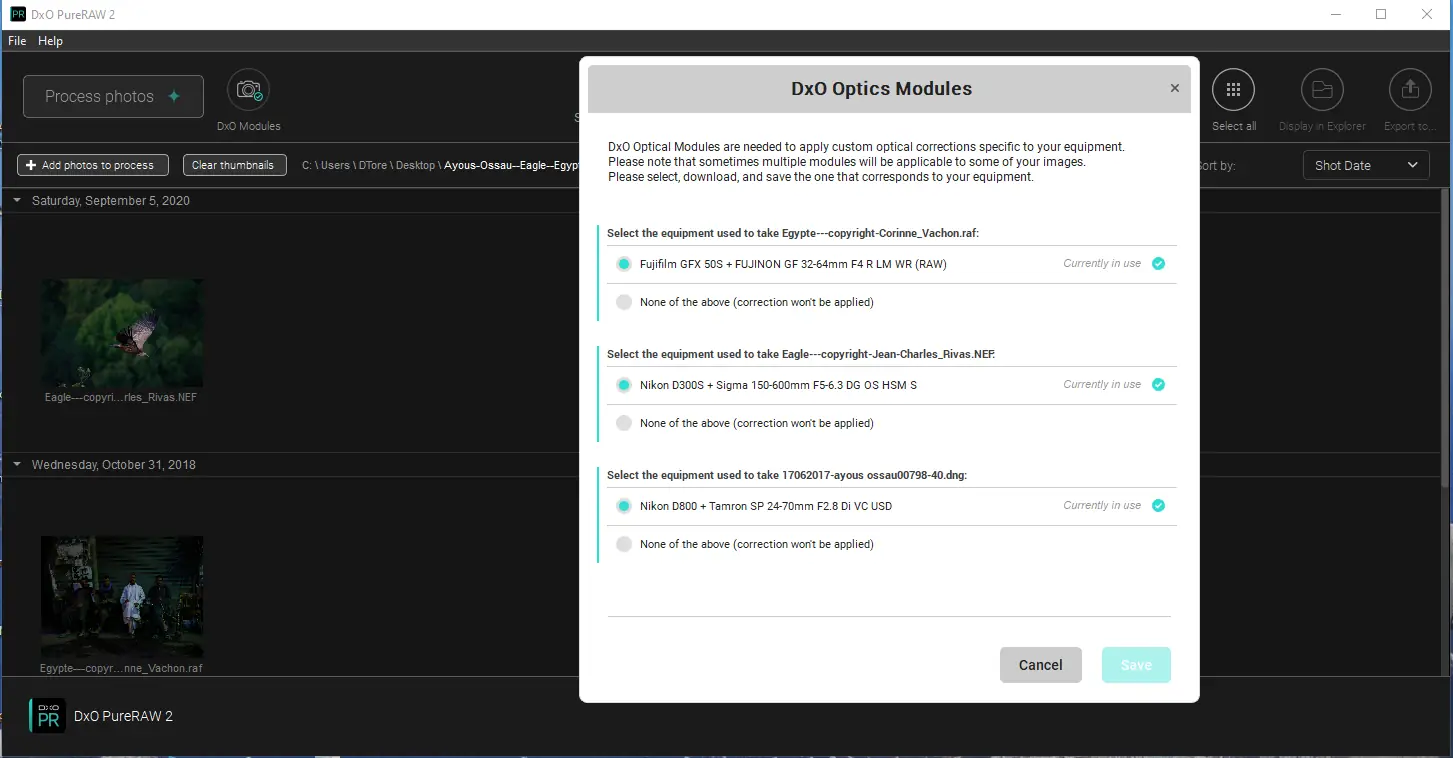Click the DxO PR logo in bottom bar
Screen dimensions: 1453x758
(47, 716)
